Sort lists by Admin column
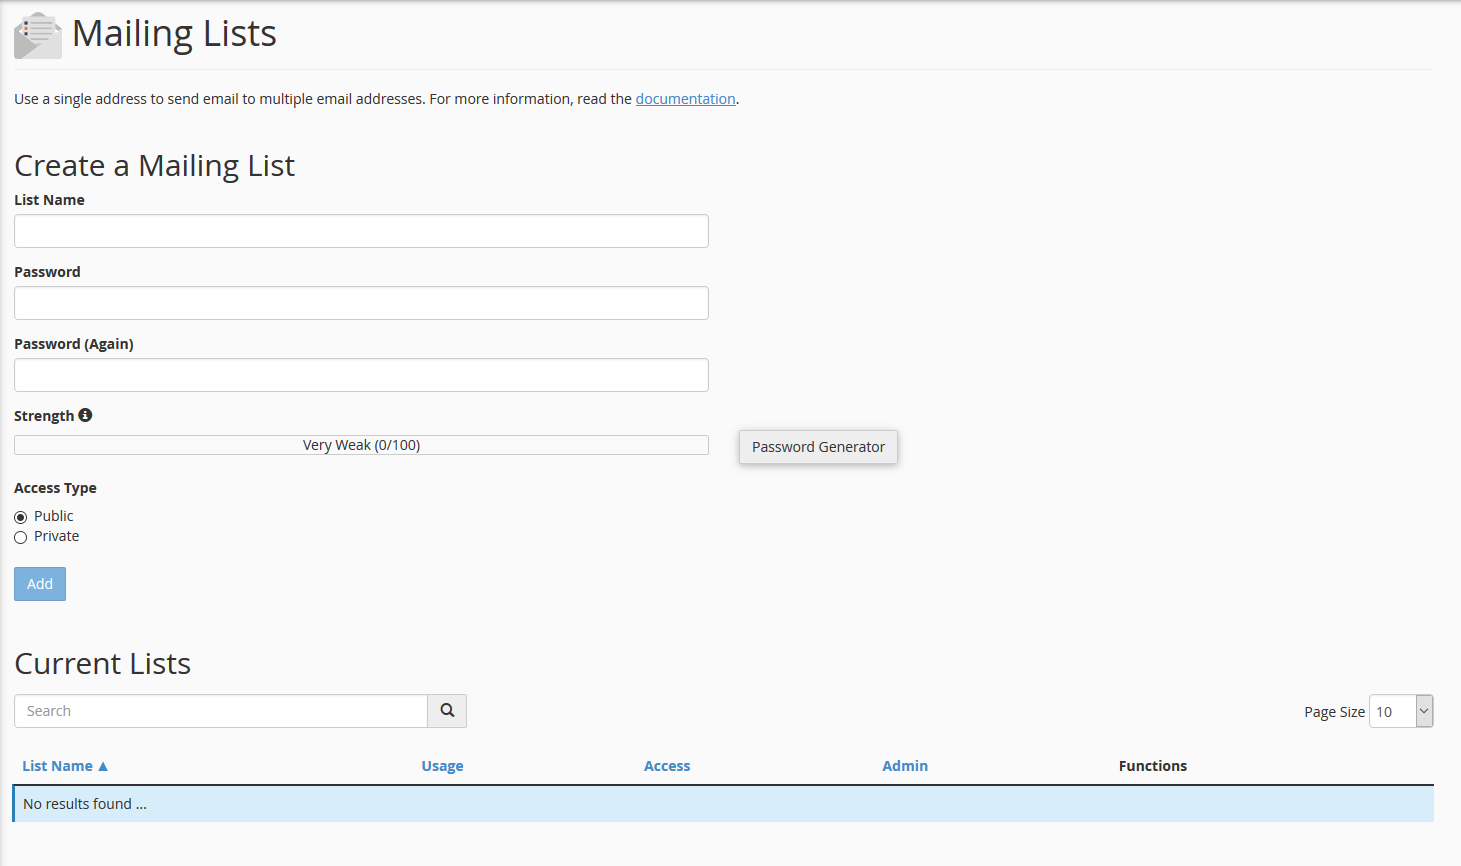Screen dimensions: 1461x866 905,766
